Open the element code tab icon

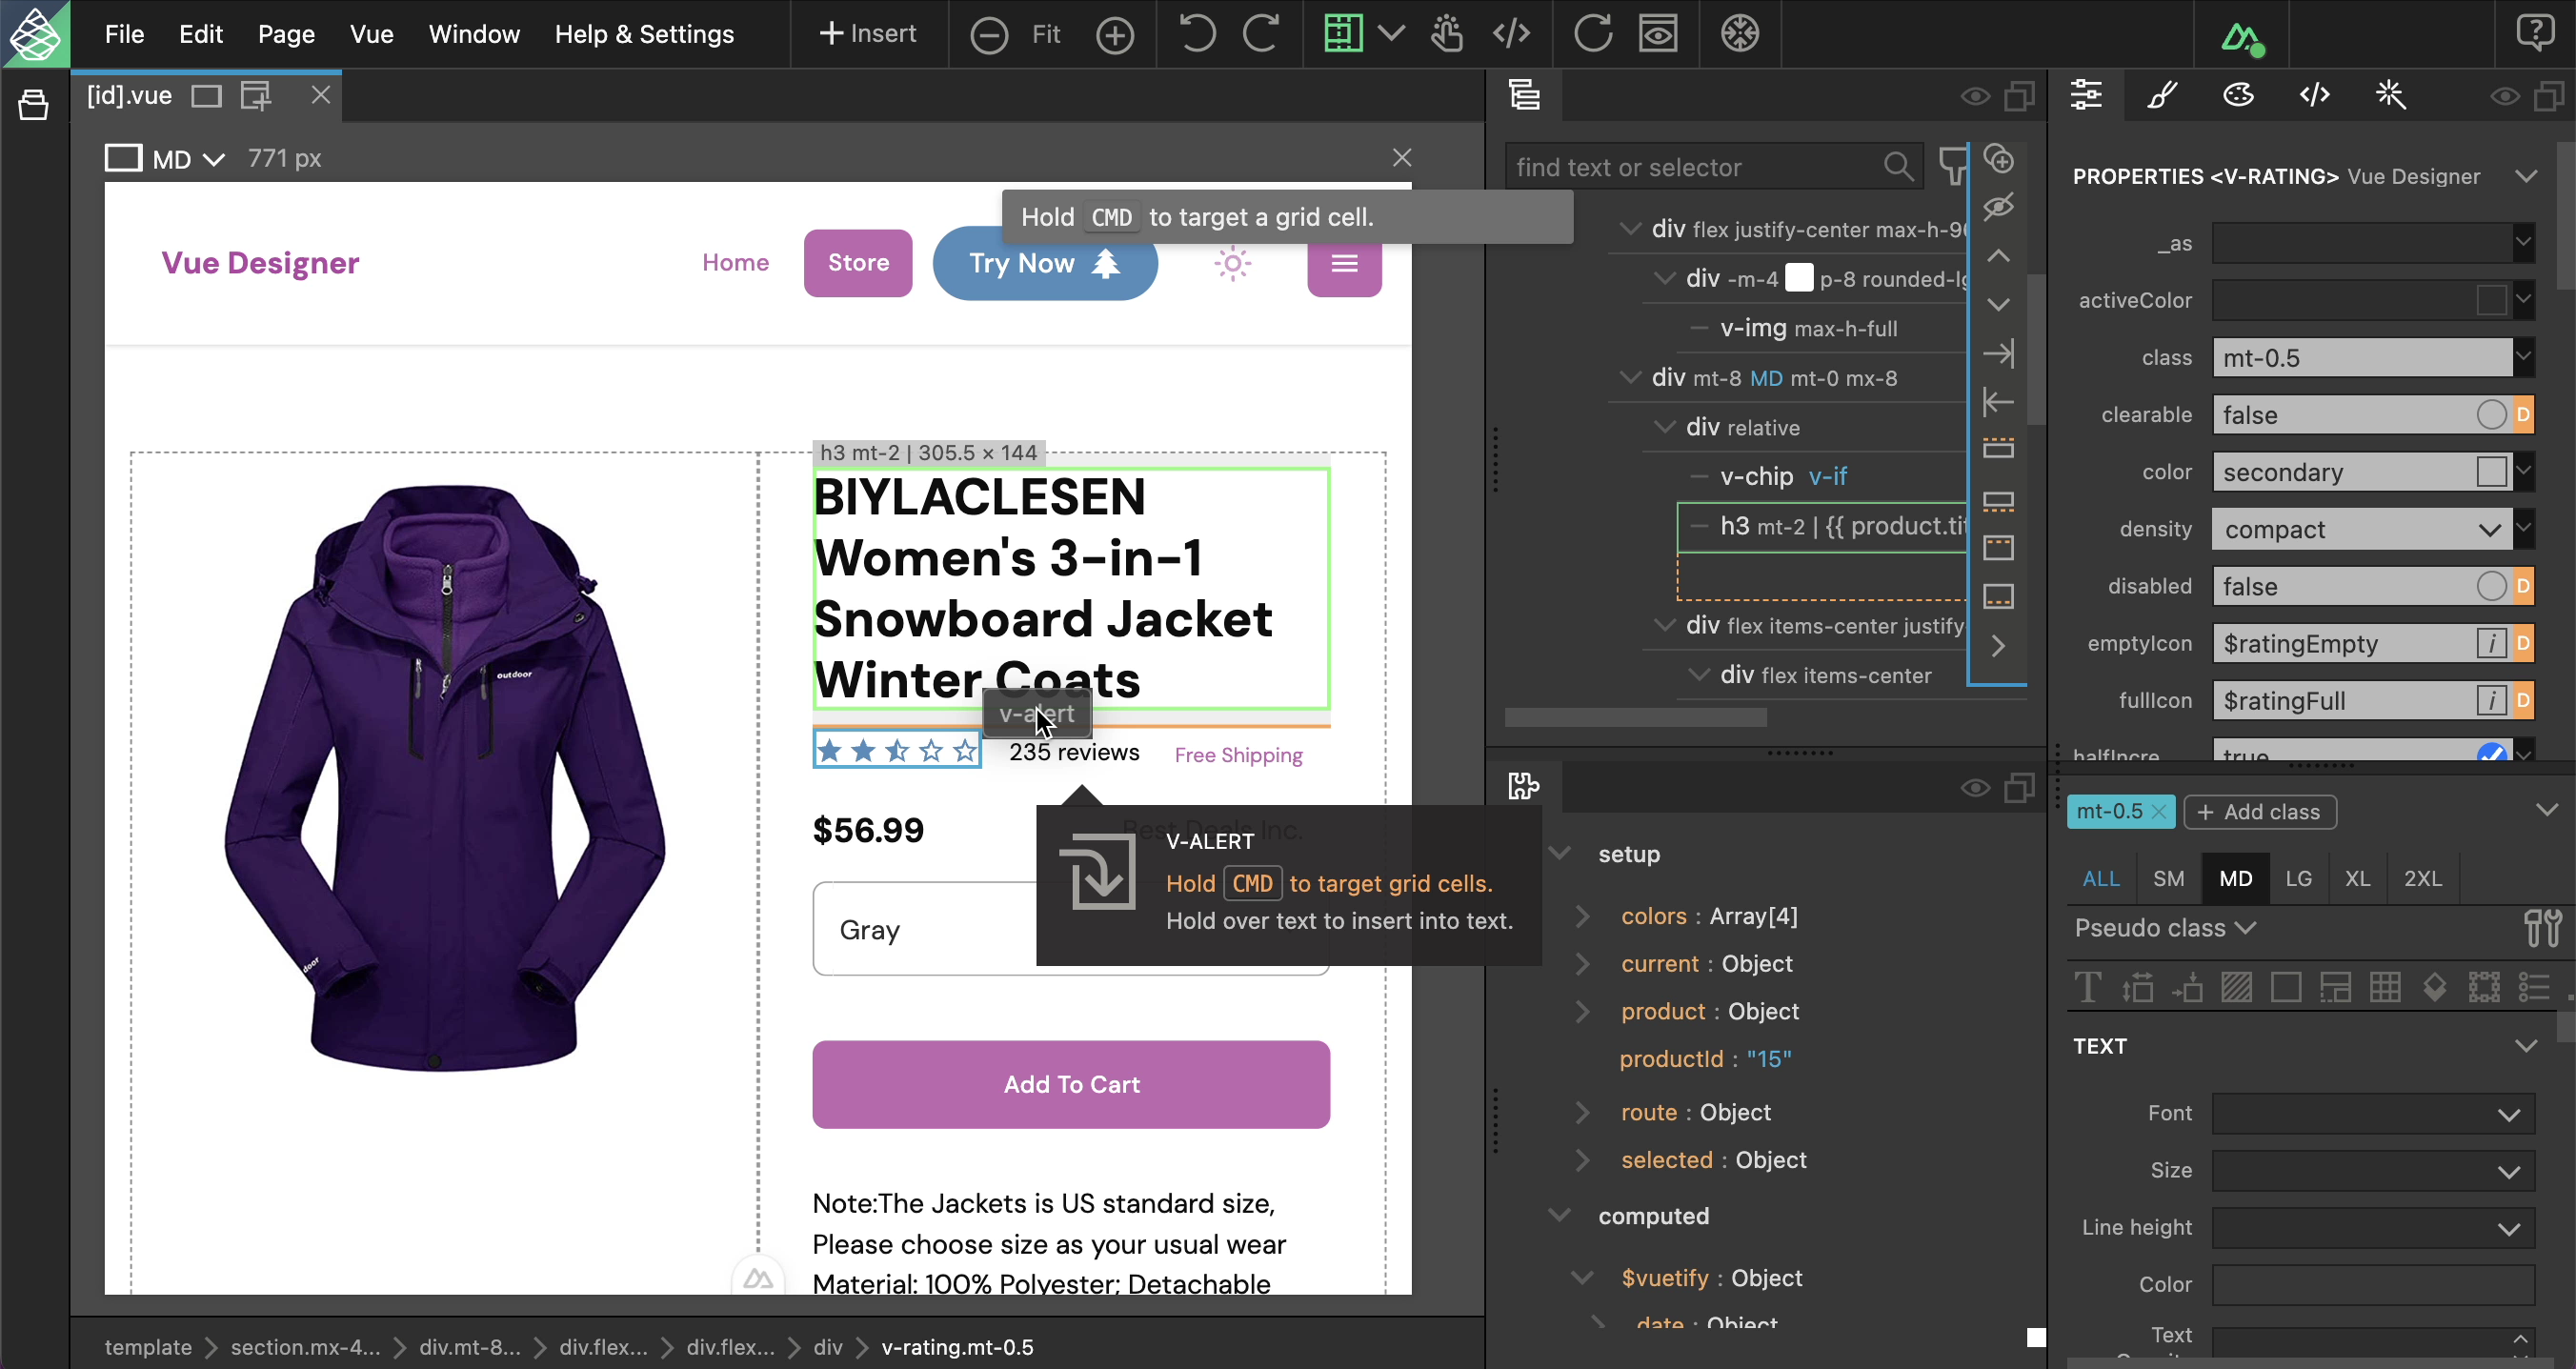click(2314, 94)
